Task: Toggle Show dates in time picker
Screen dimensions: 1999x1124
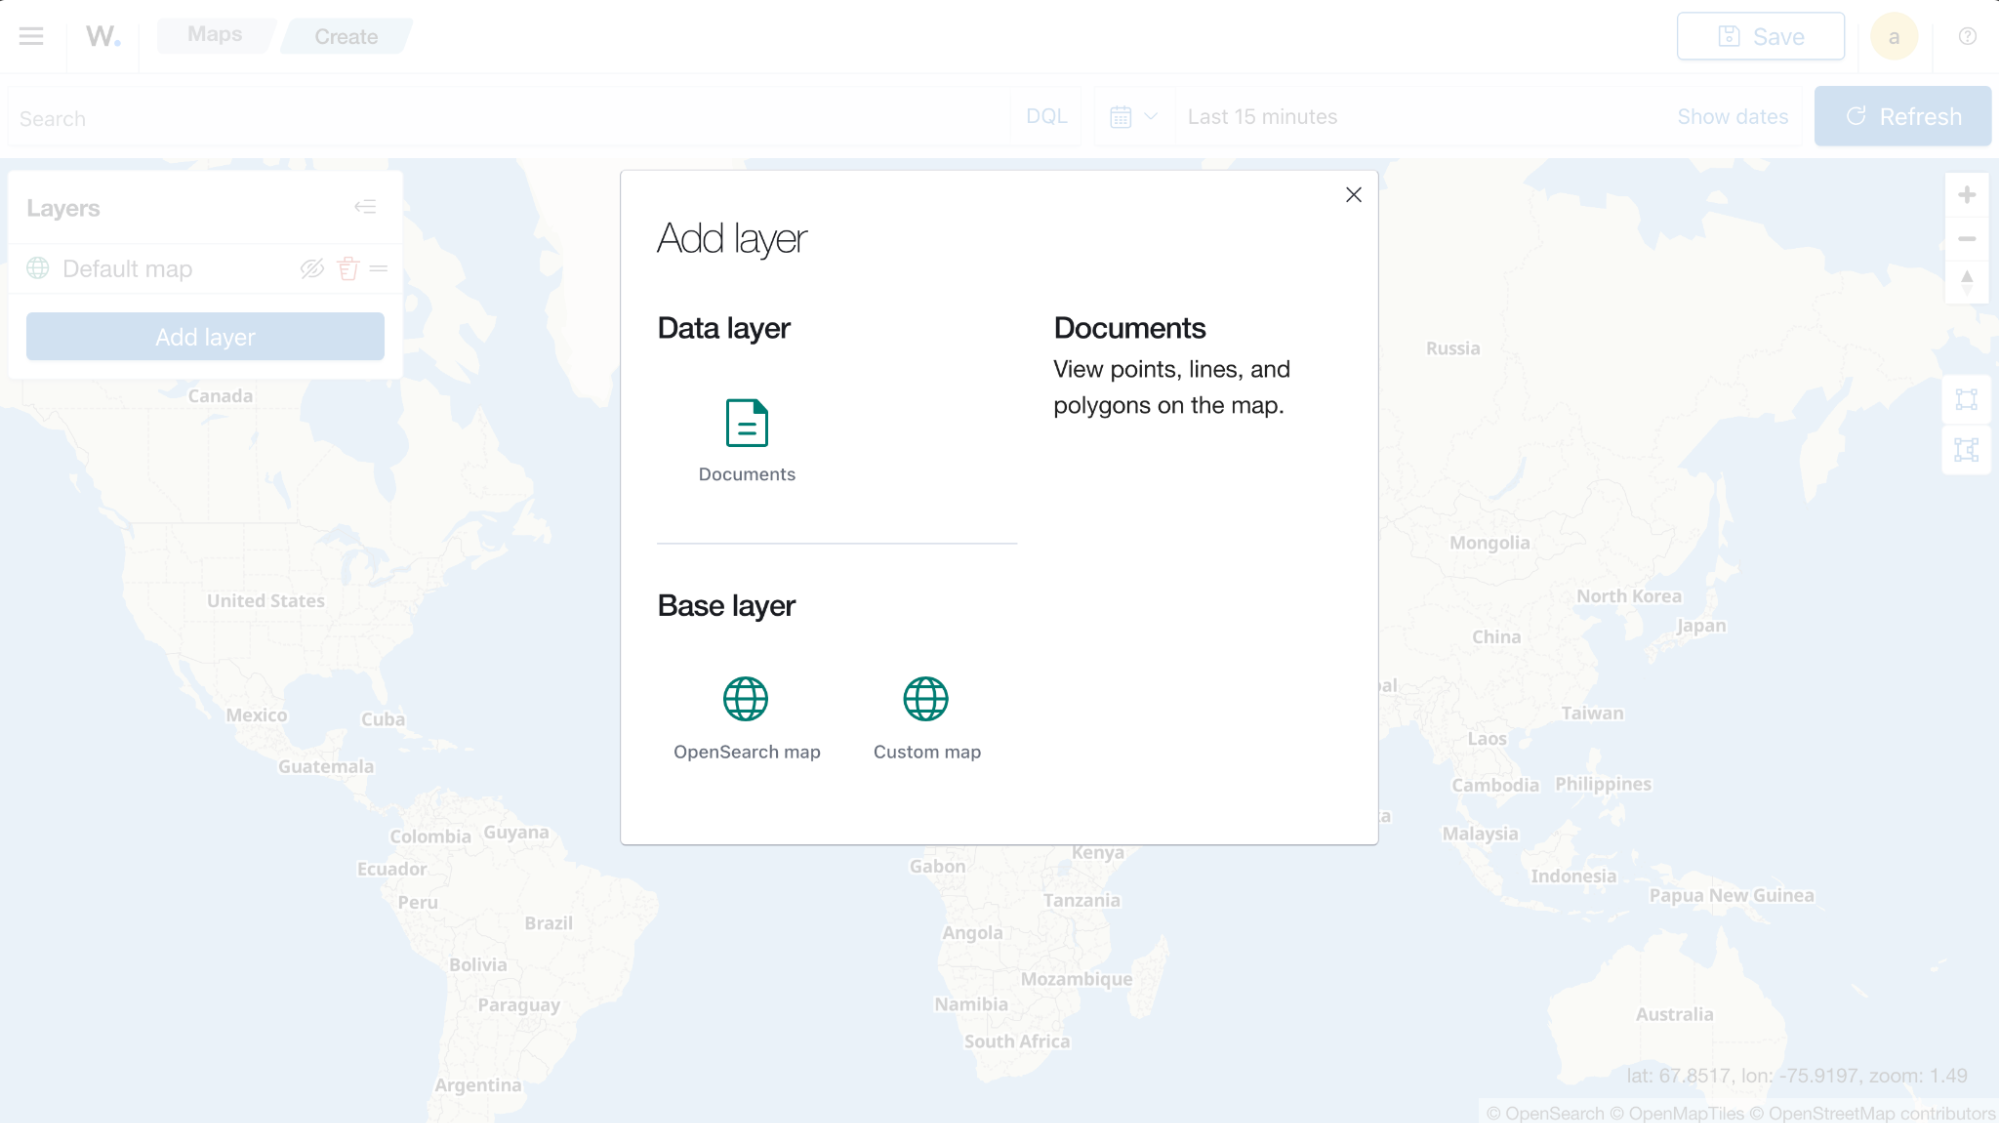Action: (1733, 116)
